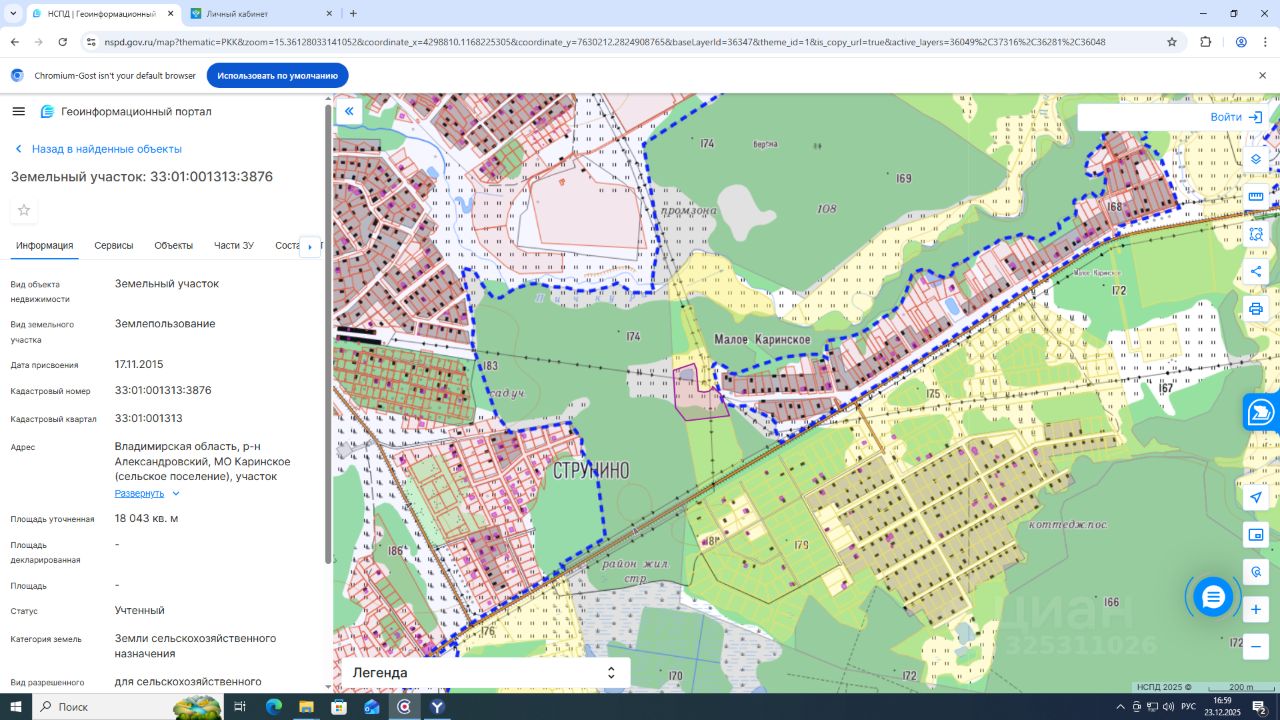Open the Части ЗУ tab
Viewport: 1280px width, 720px height.
[234, 245]
